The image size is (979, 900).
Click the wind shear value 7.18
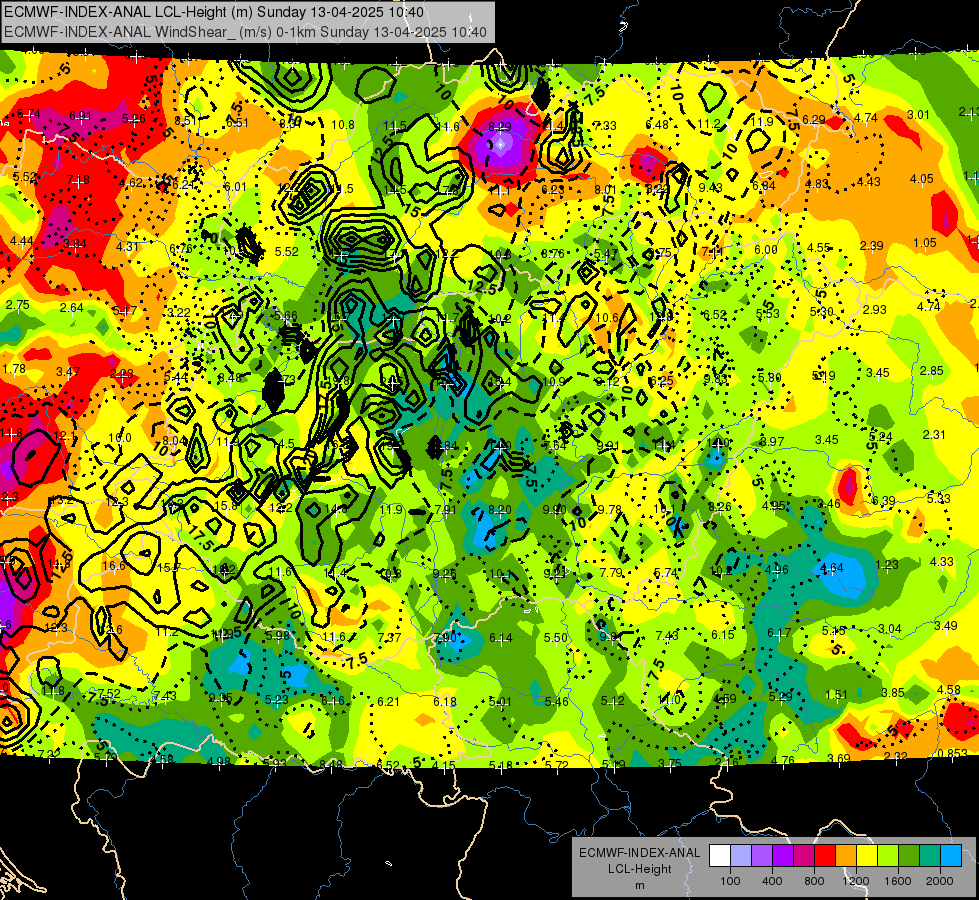tap(78, 181)
